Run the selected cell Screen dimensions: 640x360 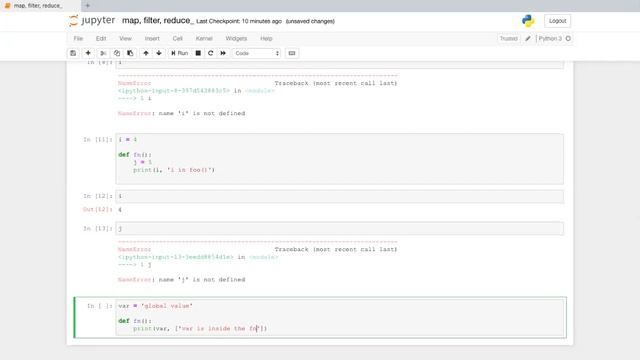(x=179, y=53)
